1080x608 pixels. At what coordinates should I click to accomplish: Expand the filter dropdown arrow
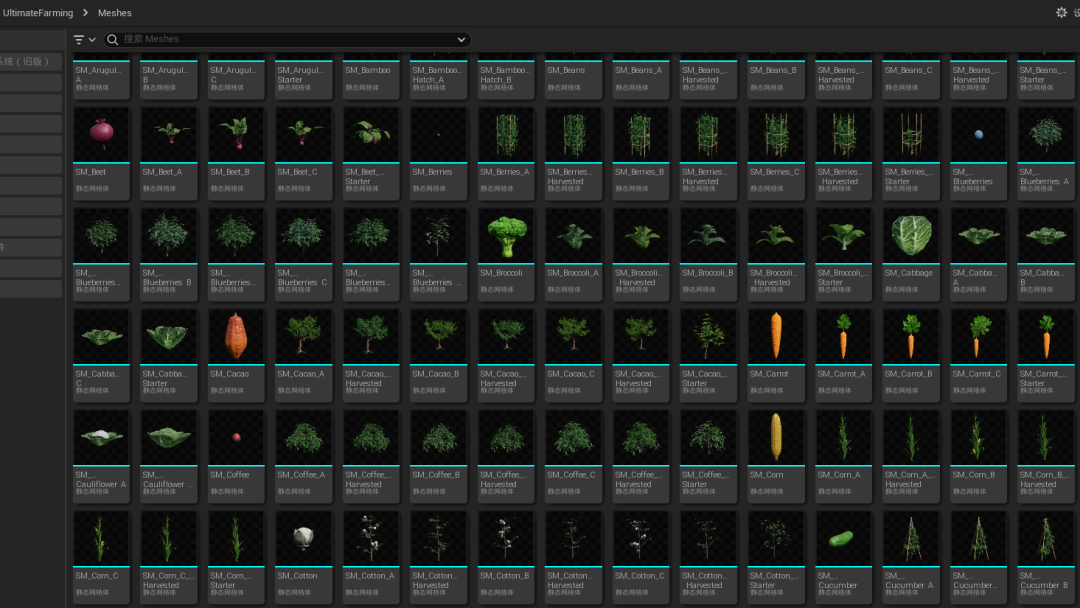(x=92, y=40)
